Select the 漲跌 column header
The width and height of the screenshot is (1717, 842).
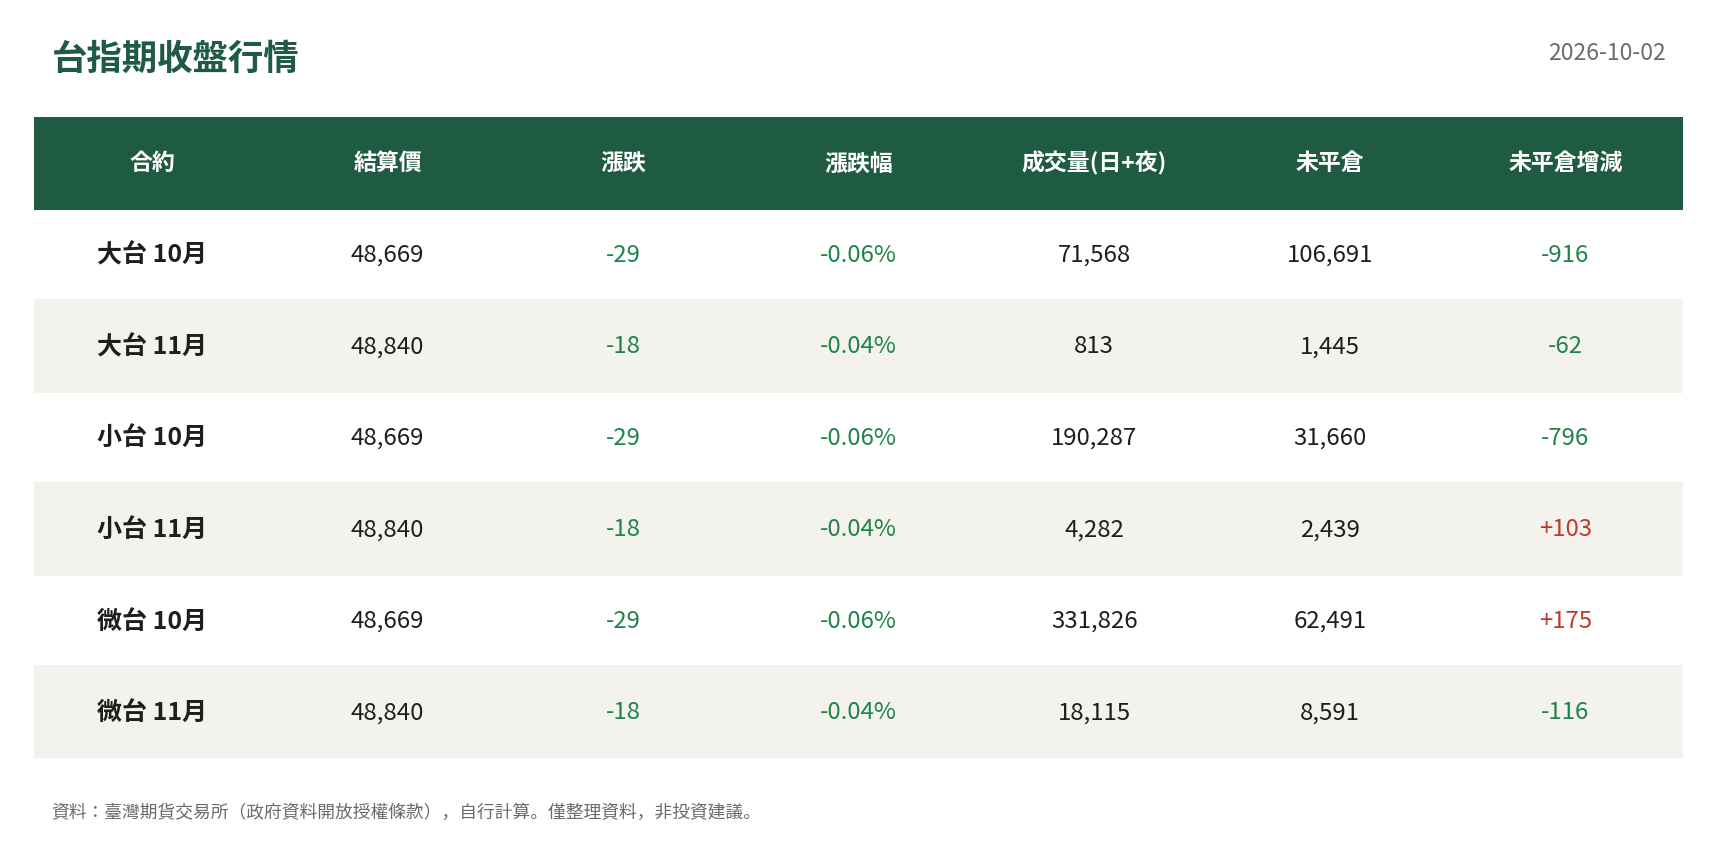pyautogui.click(x=623, y=162)
